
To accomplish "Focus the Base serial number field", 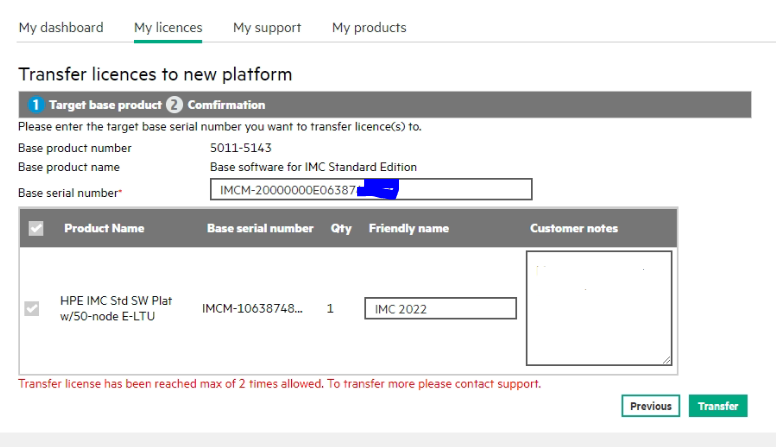I will click(x=371, y=190).
